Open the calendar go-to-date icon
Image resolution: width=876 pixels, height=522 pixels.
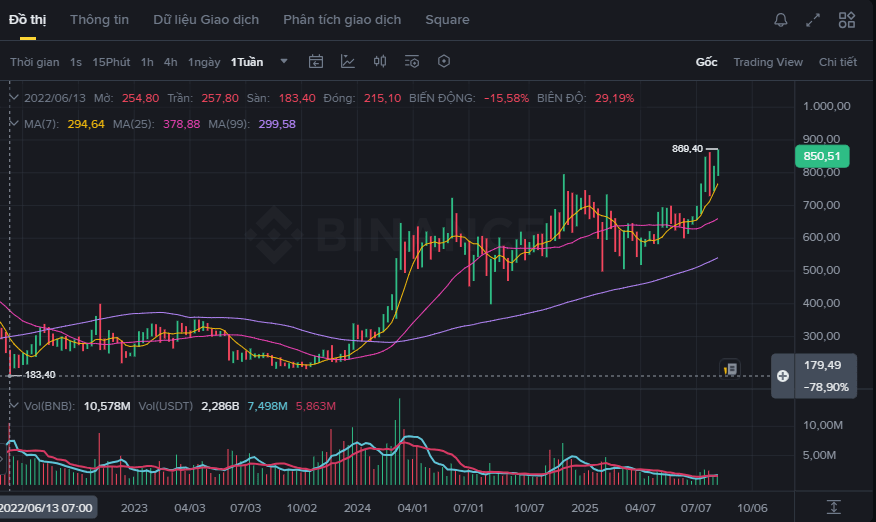[316, 61]
